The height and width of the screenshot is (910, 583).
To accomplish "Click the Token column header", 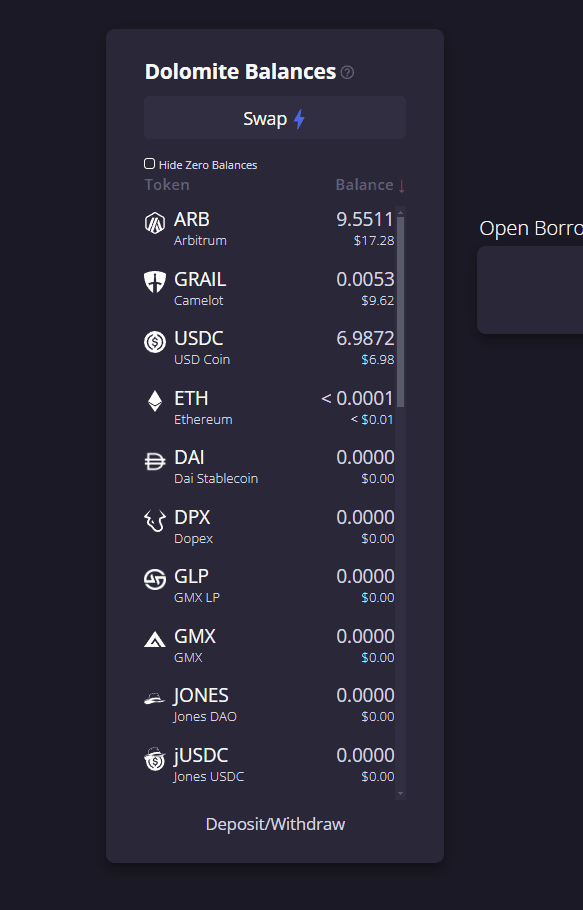I will point(167,185).
